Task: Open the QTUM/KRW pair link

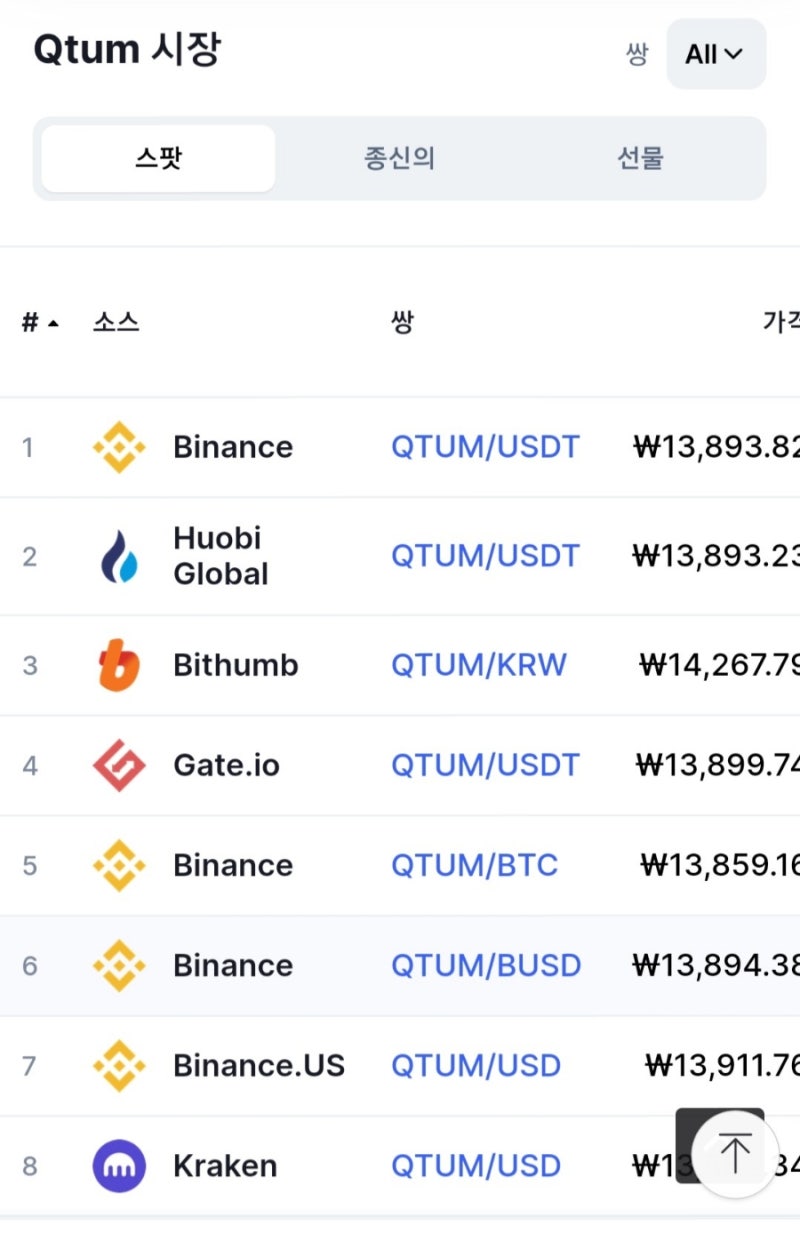Action: pos(478,665)
